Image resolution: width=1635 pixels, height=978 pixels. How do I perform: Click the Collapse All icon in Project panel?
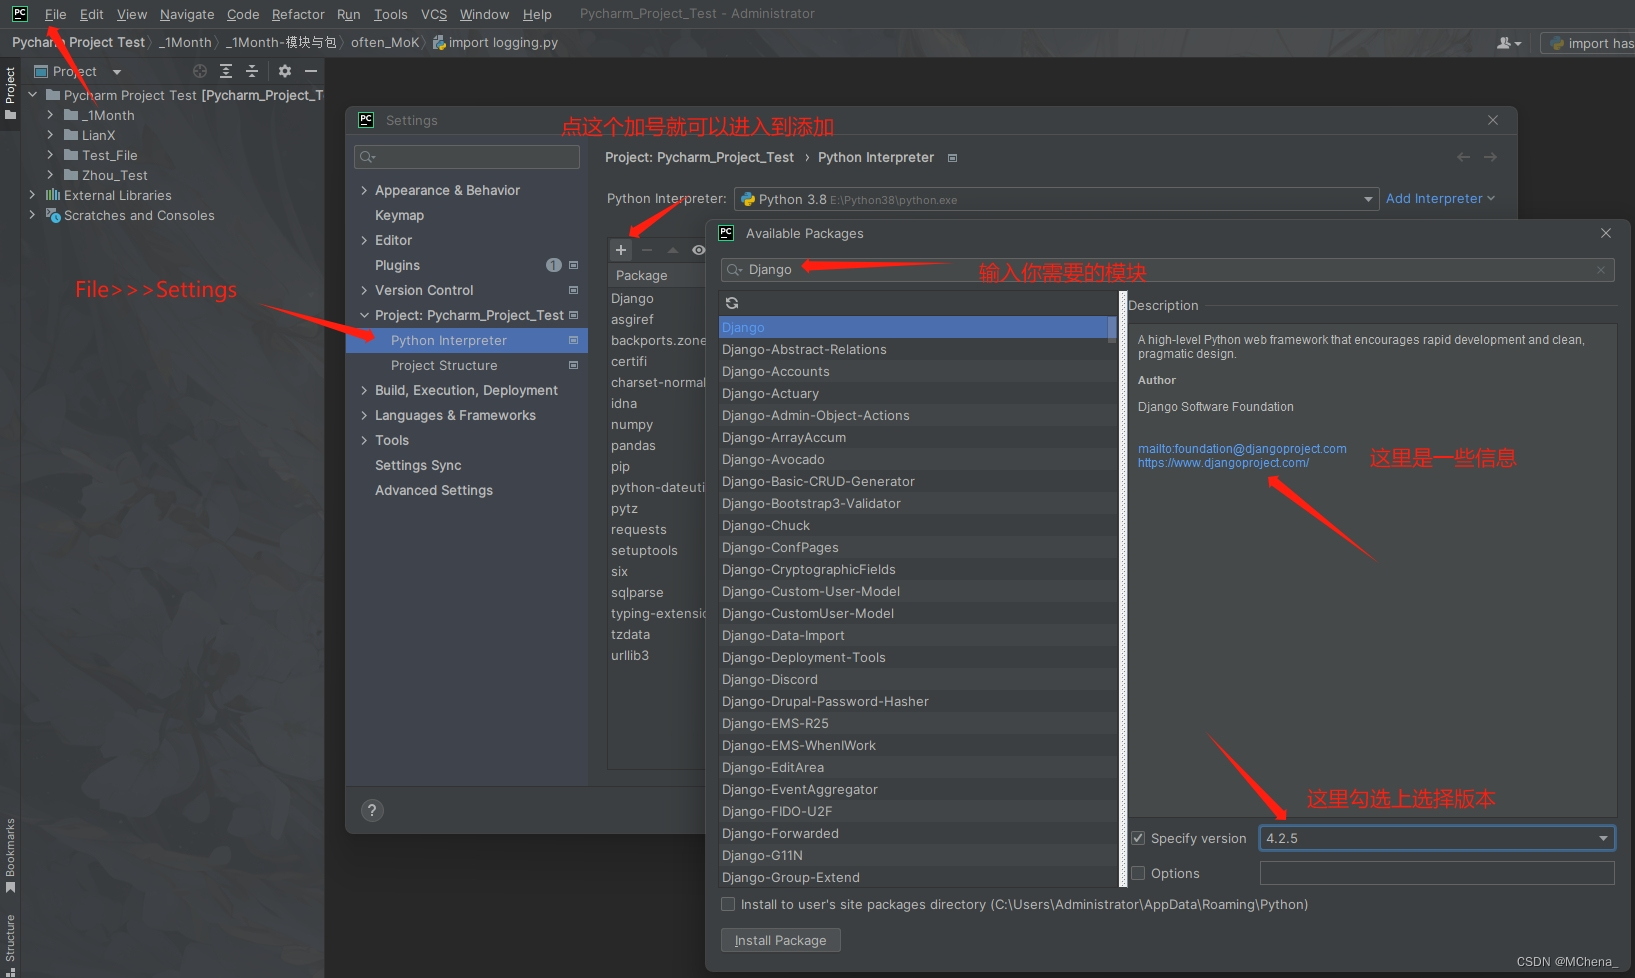click(x=252, y=71)
